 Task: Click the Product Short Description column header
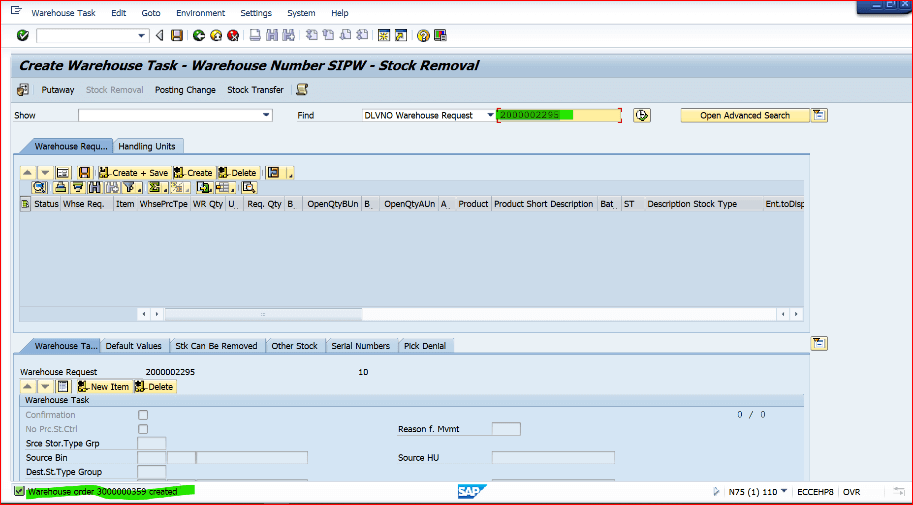click(x=544, y=204)
